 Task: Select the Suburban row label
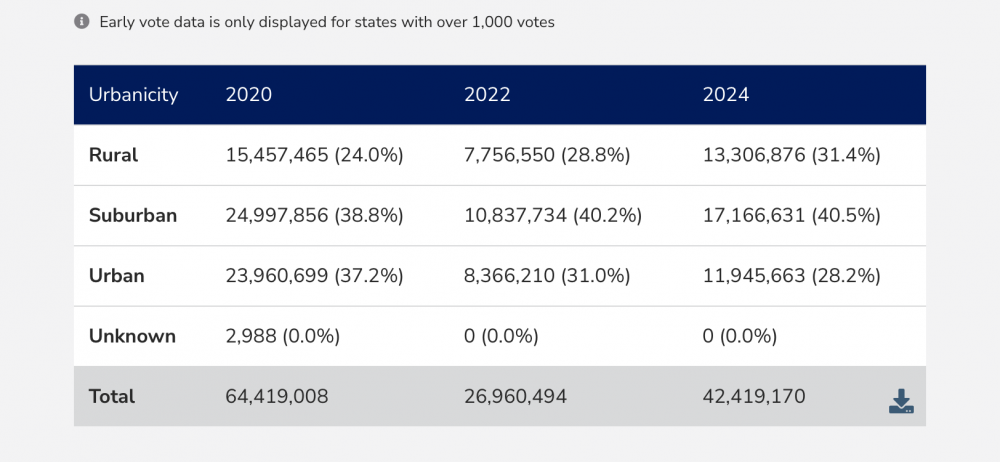click(132, 215)
